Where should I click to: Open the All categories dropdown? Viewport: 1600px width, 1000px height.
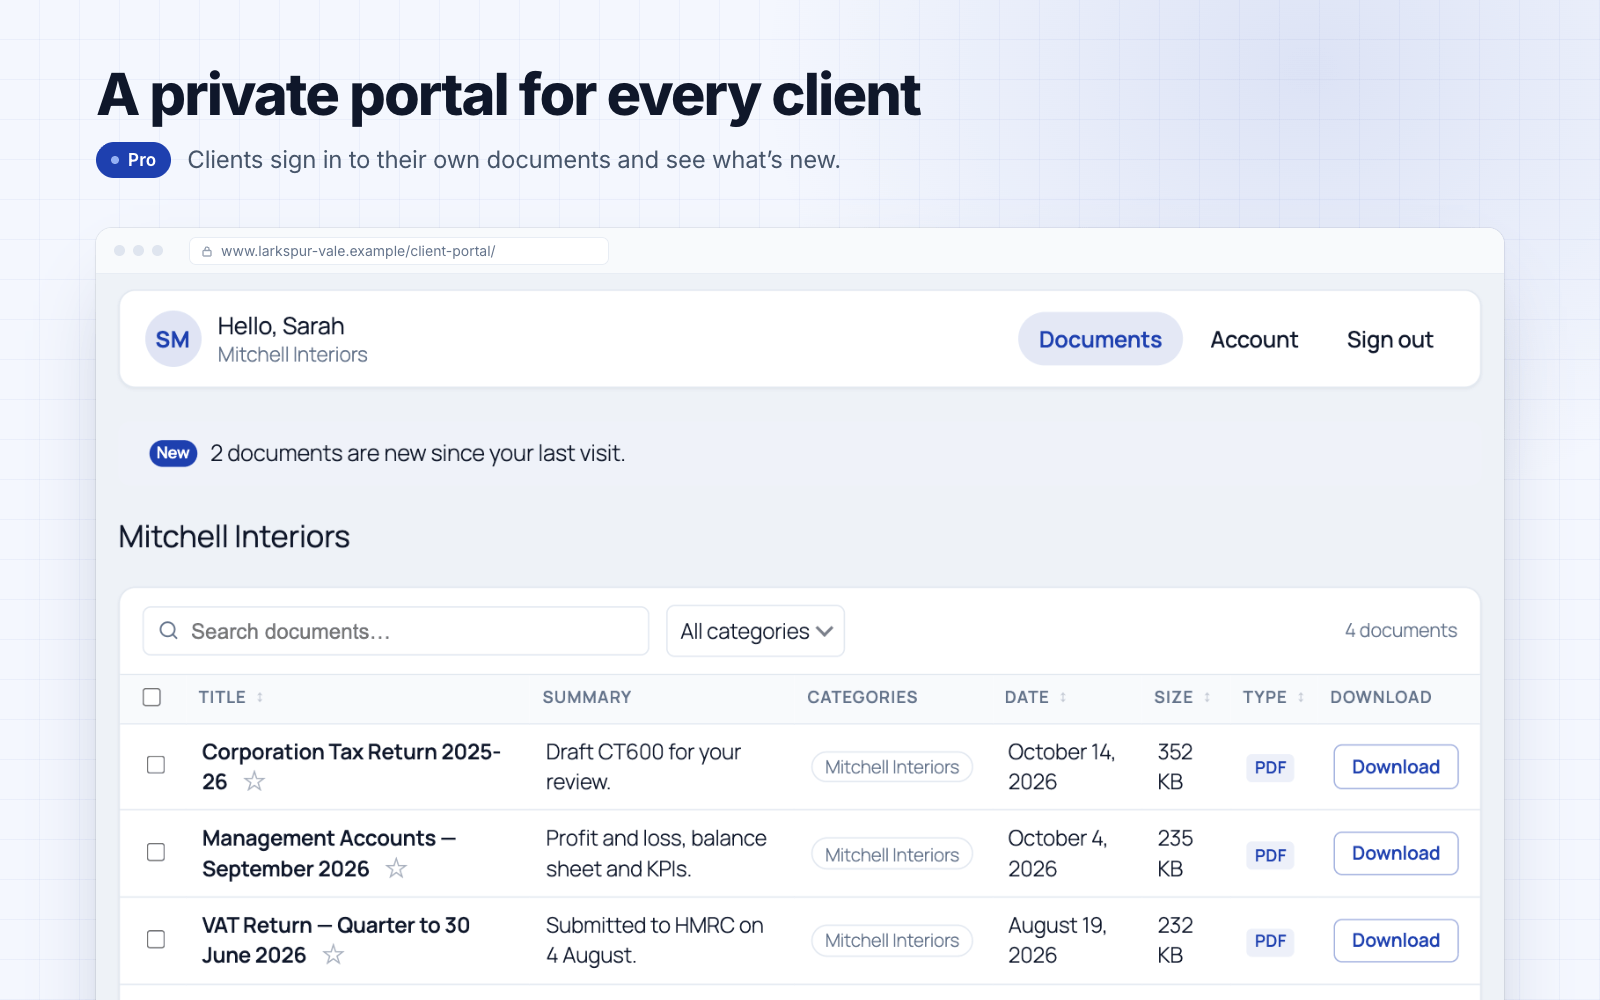coord(756,631)
